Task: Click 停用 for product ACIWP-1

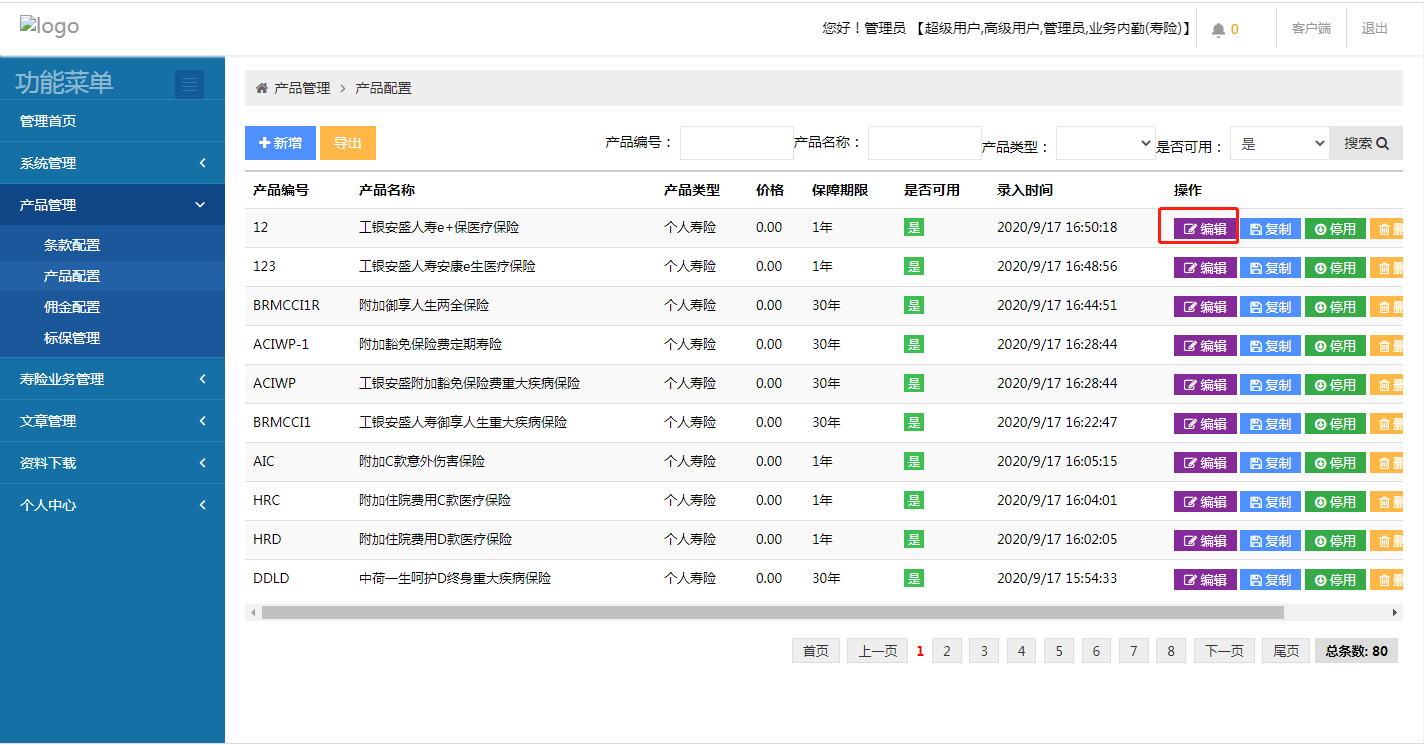Action: pos(1335,346)
